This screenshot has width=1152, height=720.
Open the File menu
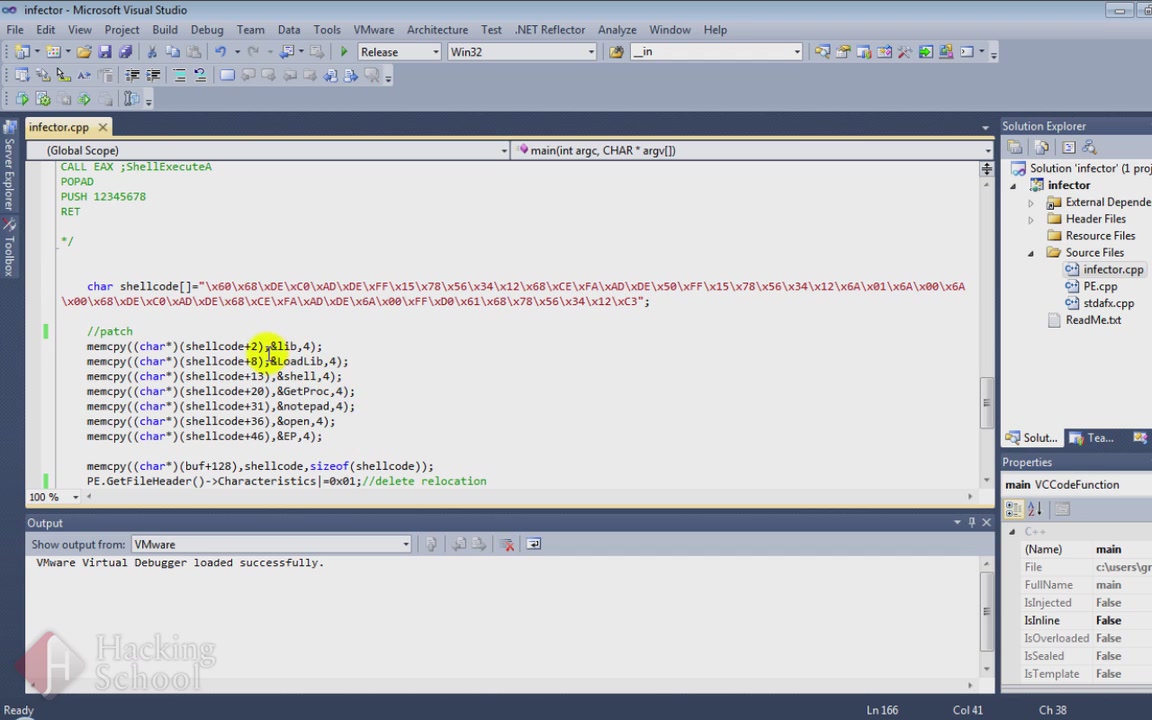pyautogui.click(x=15, y=30)
